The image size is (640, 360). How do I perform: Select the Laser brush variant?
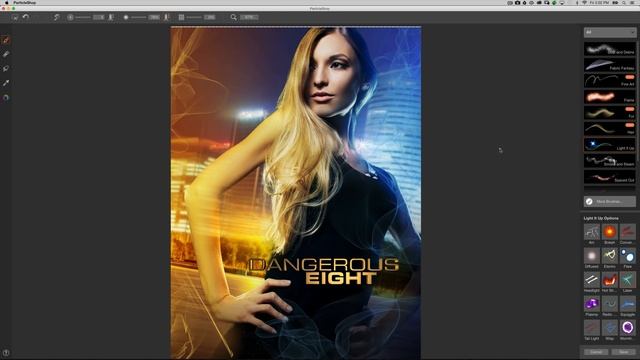(x=627, y=280)
